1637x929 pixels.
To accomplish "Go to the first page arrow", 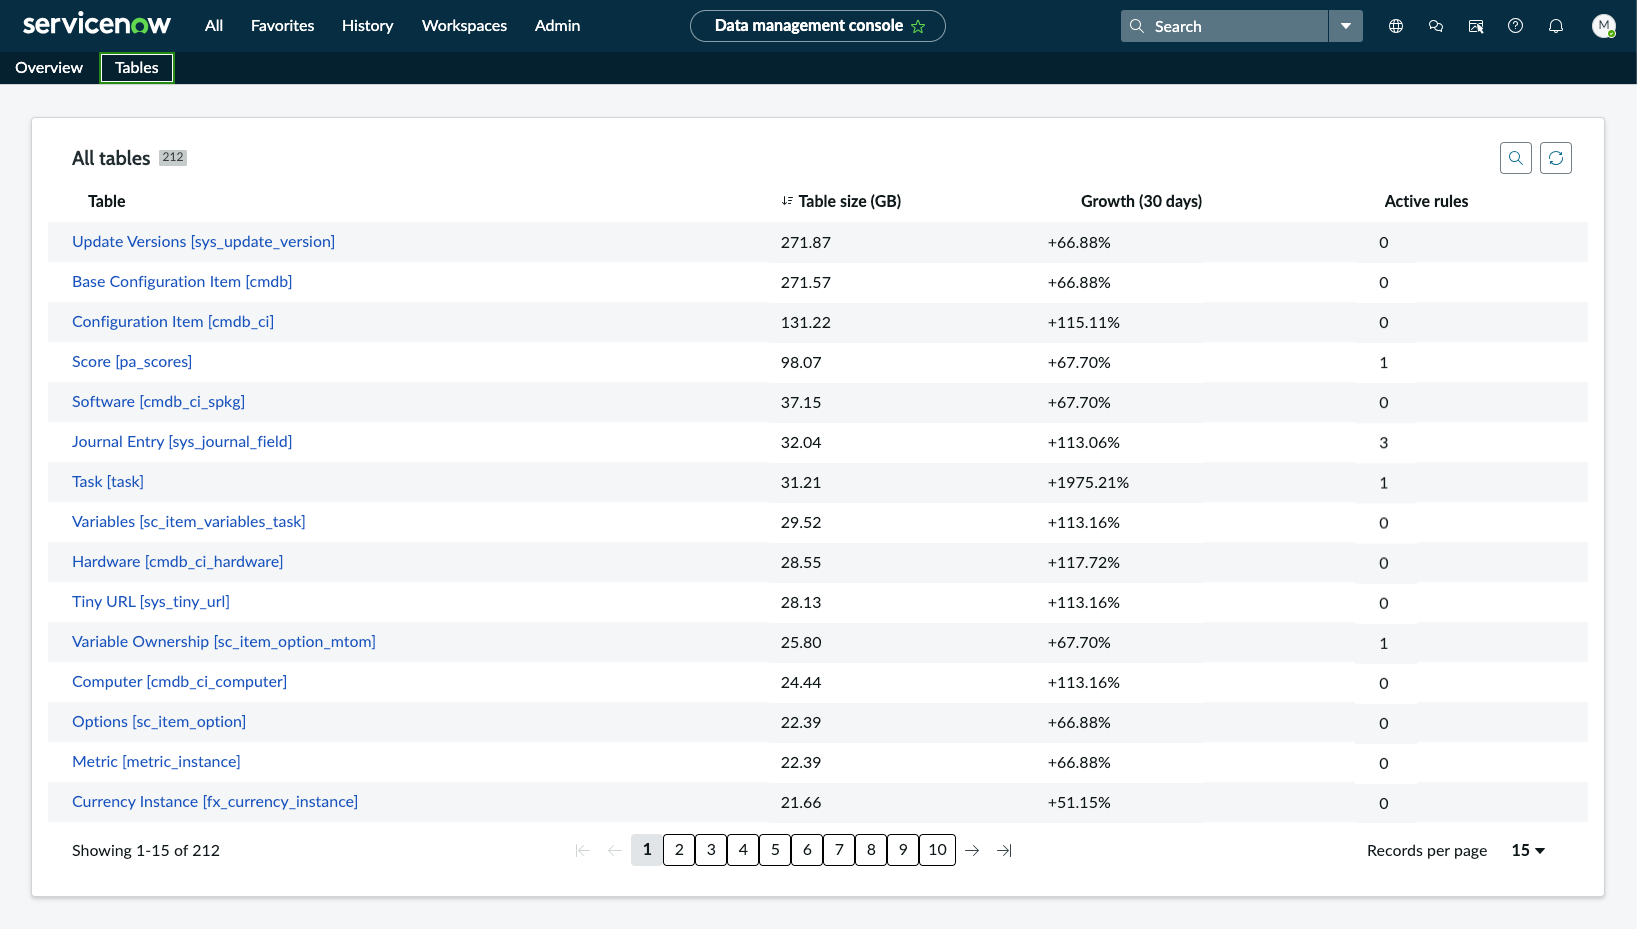I will click(x=583, y=850).
